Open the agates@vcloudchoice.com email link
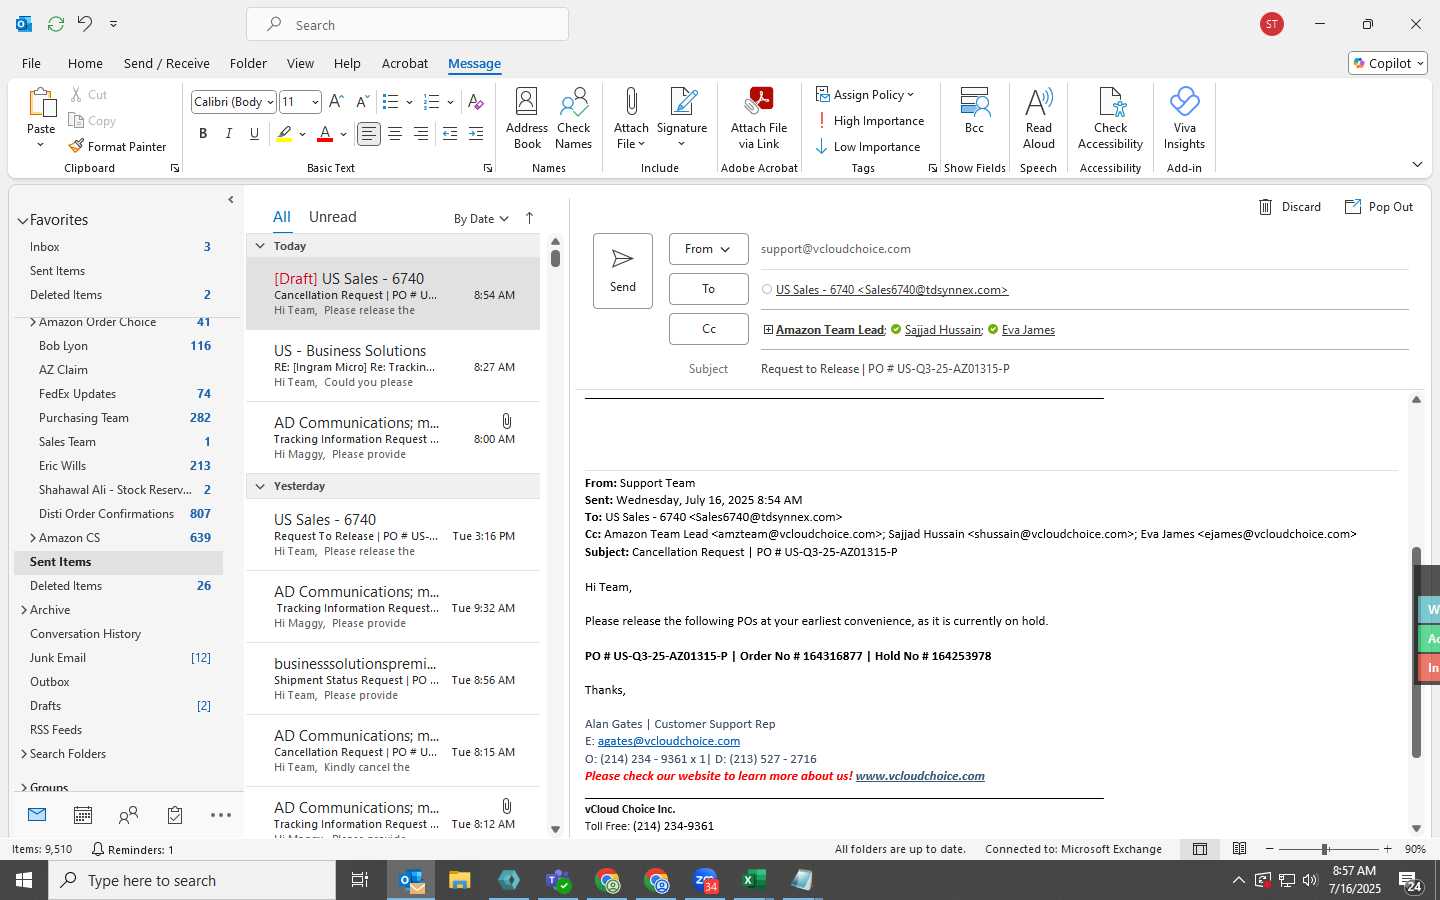 (x=668, y=741)
